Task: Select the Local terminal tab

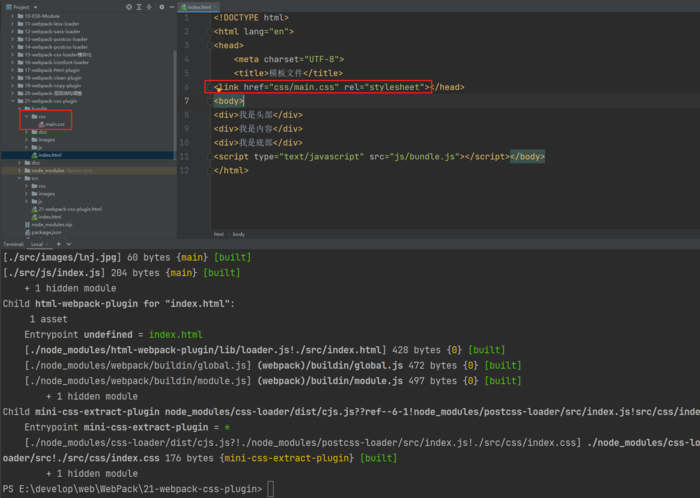Action: click(x=37, y=244)
